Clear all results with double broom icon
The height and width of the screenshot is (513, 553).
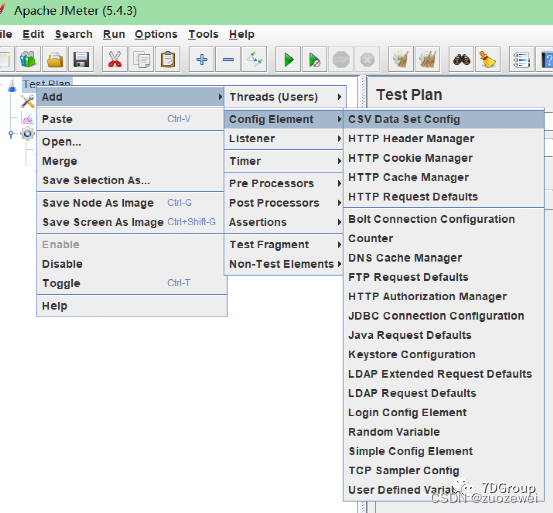427,59
